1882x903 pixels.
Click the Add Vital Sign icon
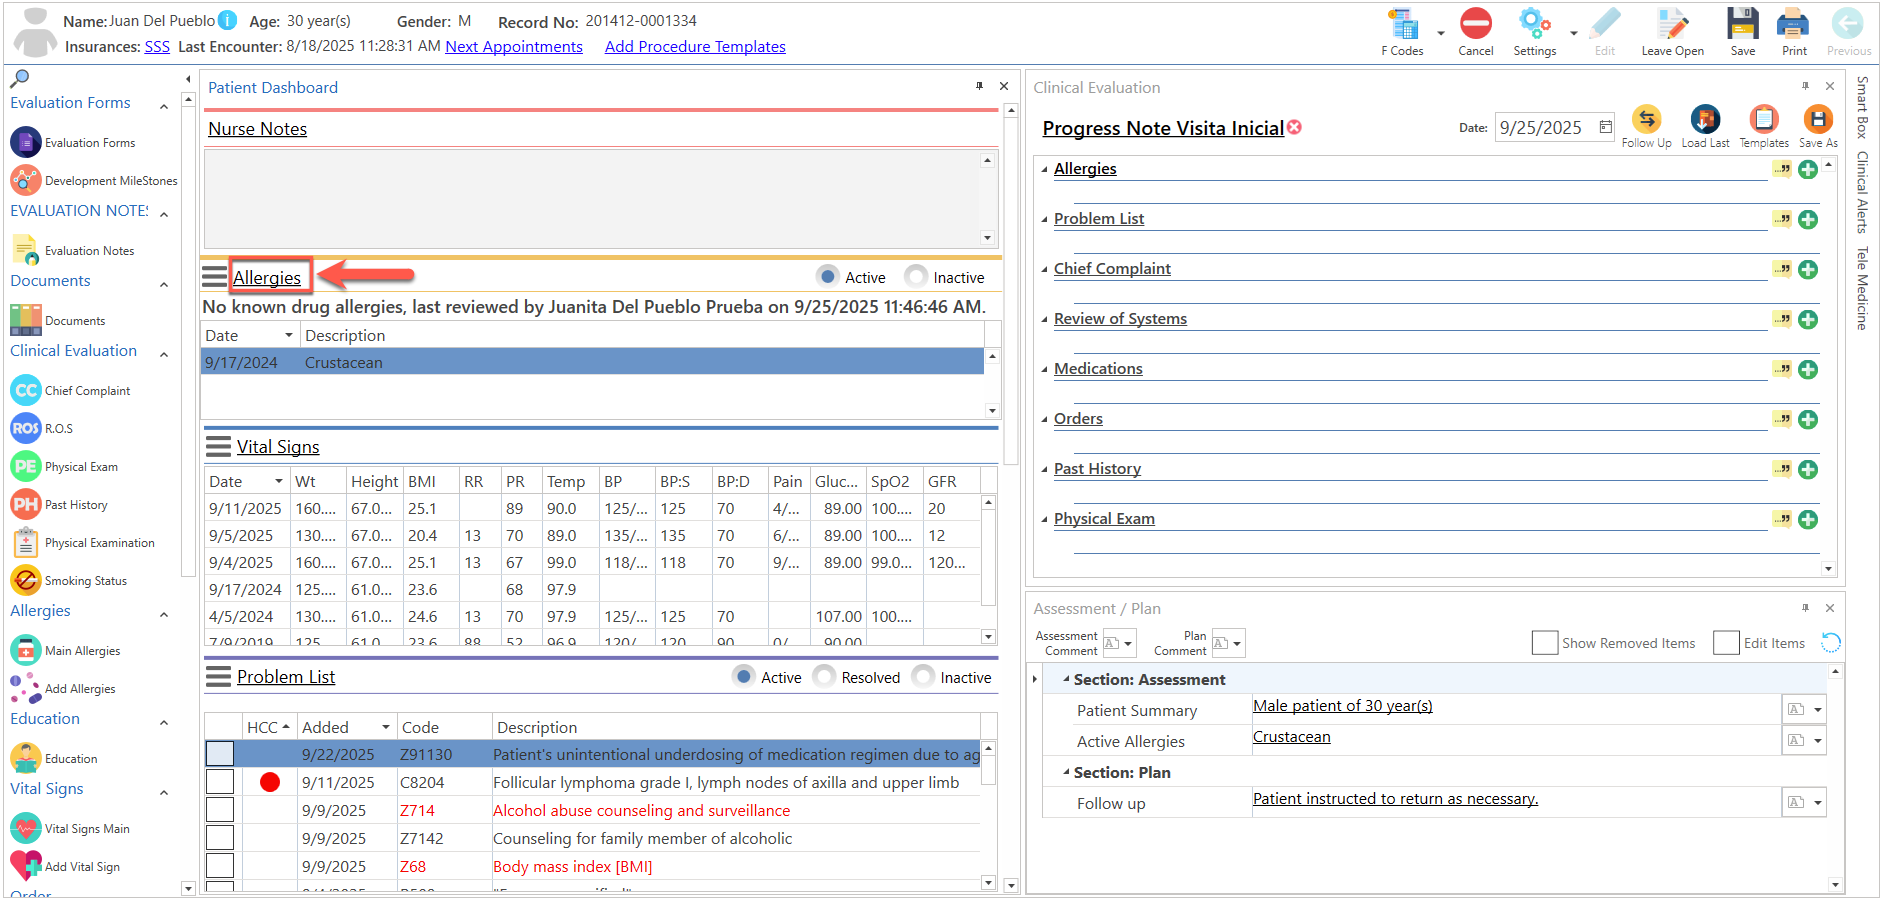[26, 866]
